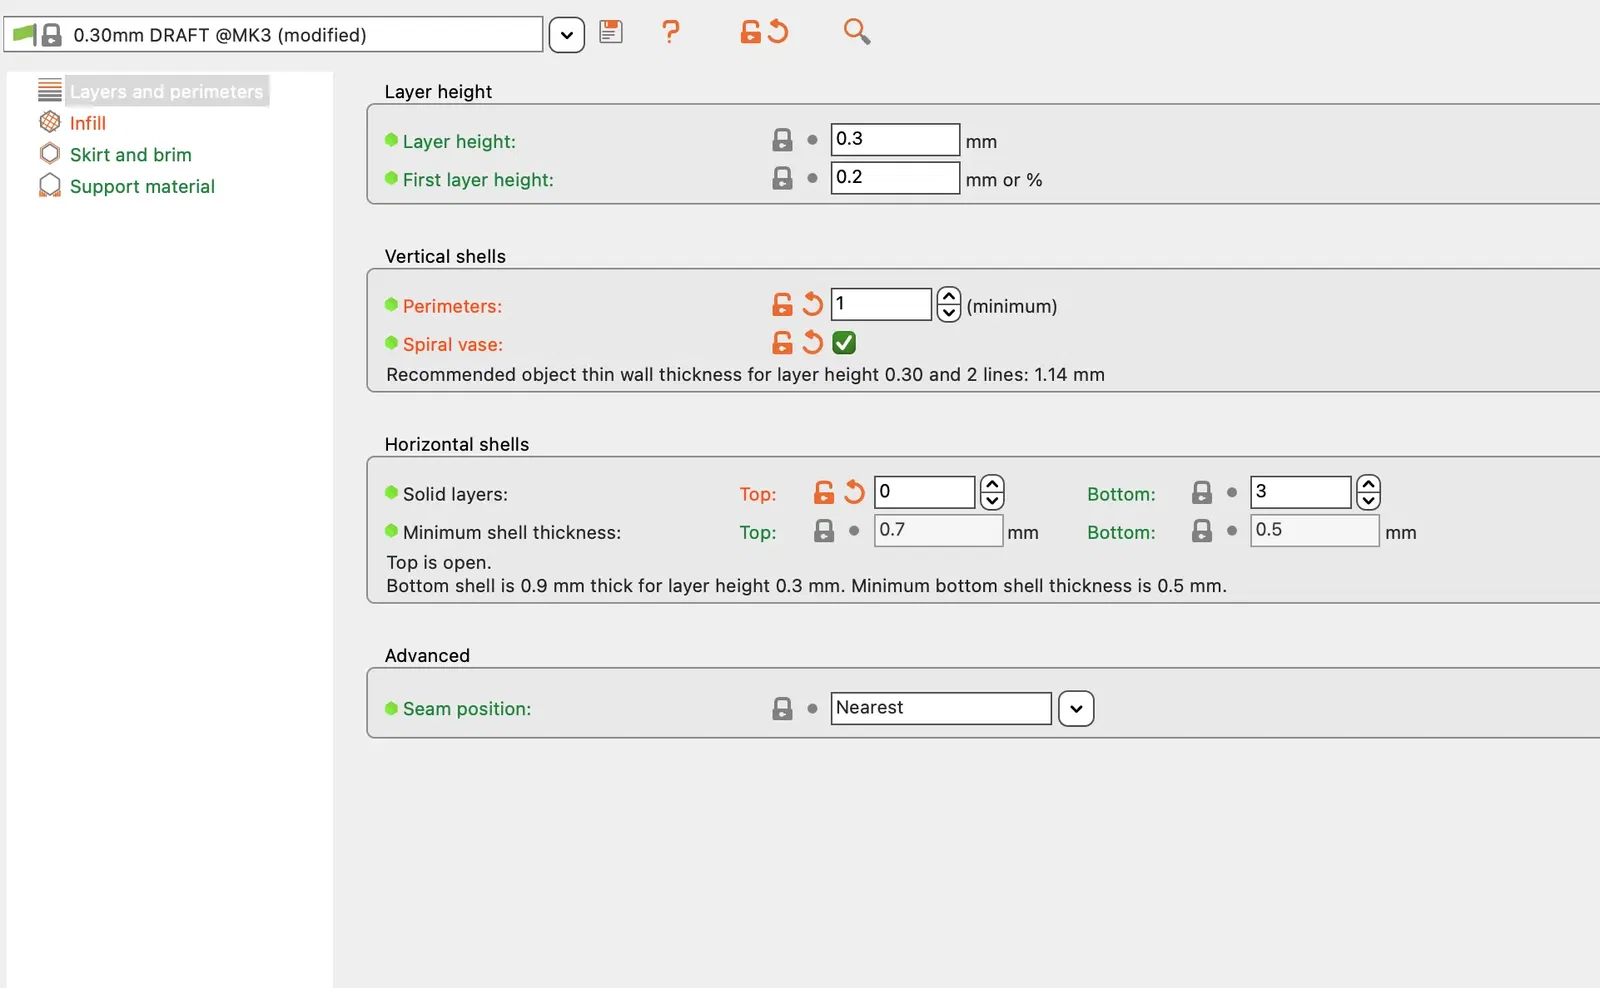Click the lock icon next to Layer height
This screenshot has width=1600, height=988.
point(782,140)
